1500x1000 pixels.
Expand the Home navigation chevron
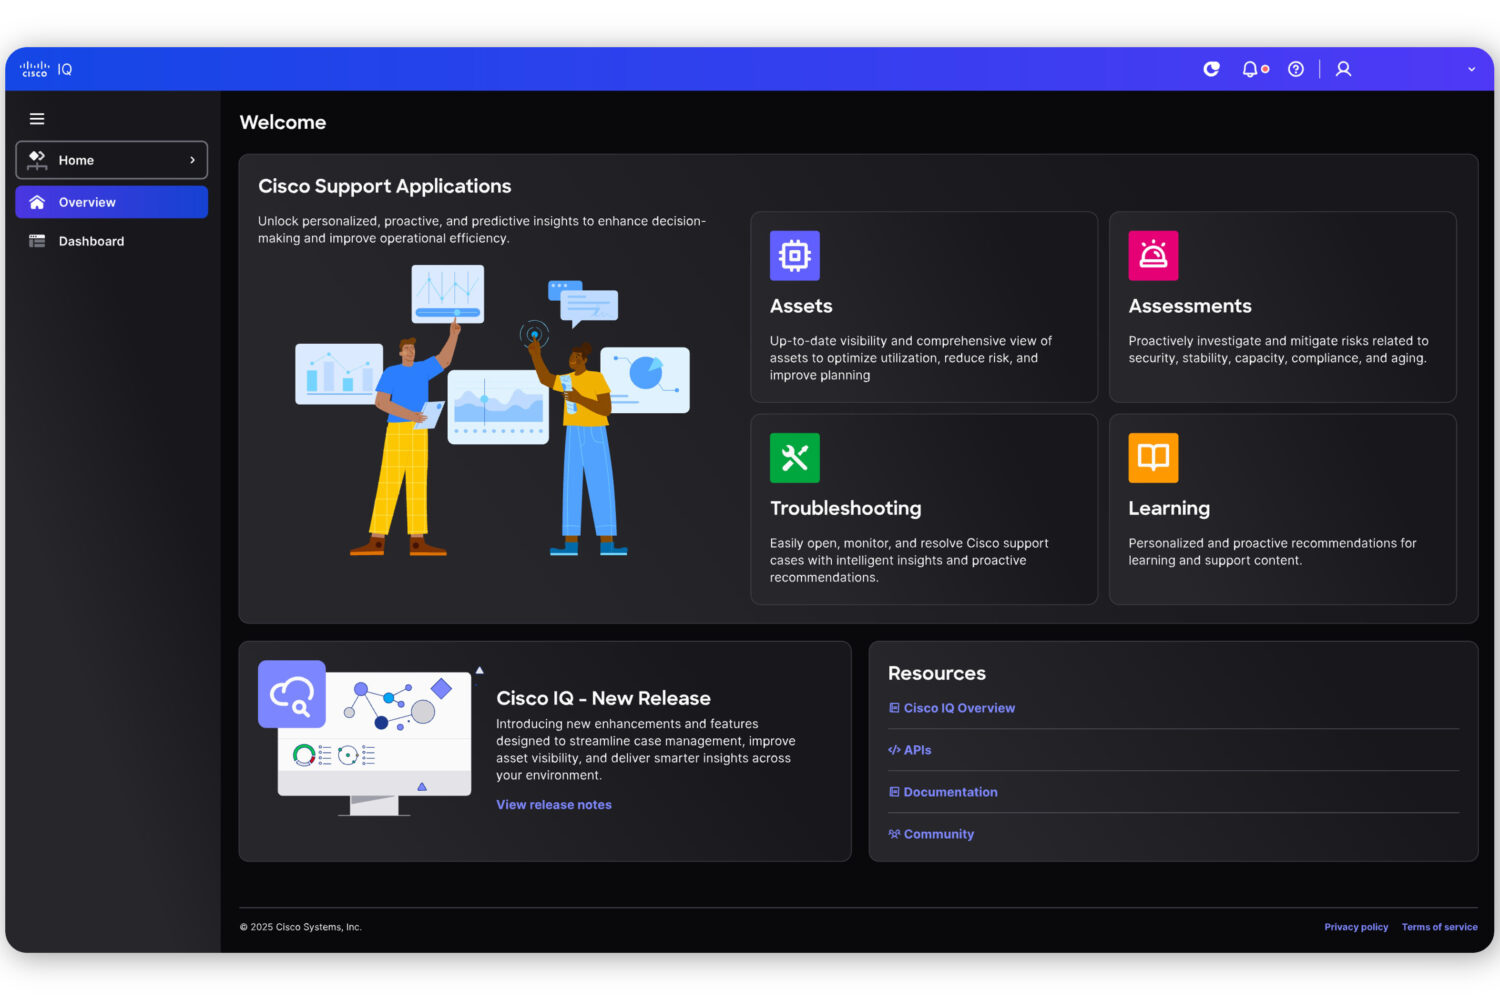(193, 160)
